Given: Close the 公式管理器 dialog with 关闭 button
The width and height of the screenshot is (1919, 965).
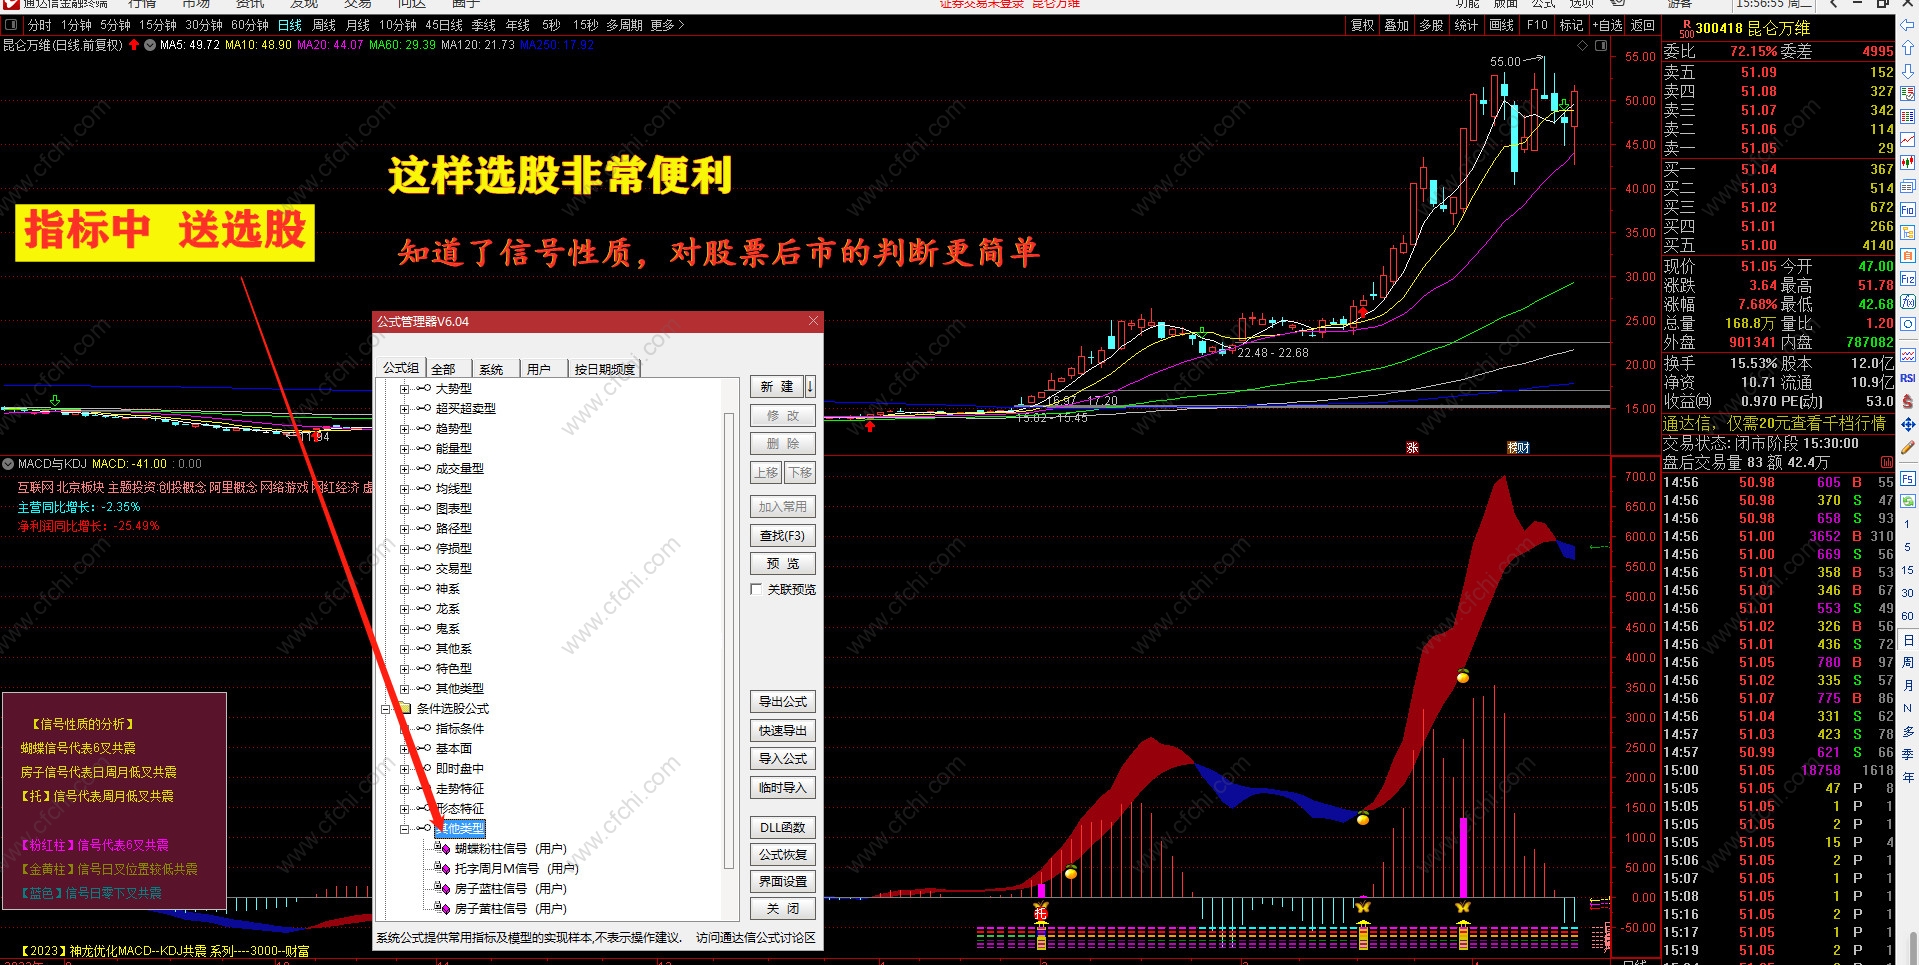Looking at the screenshot, I should pos(783,909).
